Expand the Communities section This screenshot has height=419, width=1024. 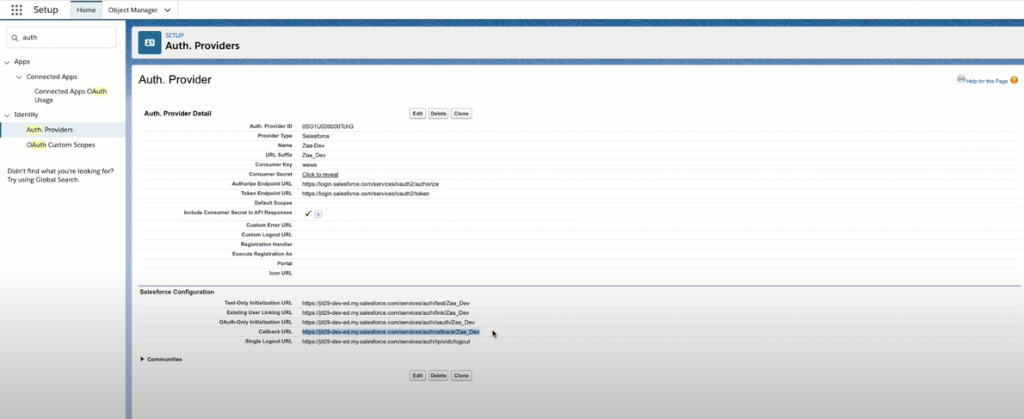click(143, 358)
